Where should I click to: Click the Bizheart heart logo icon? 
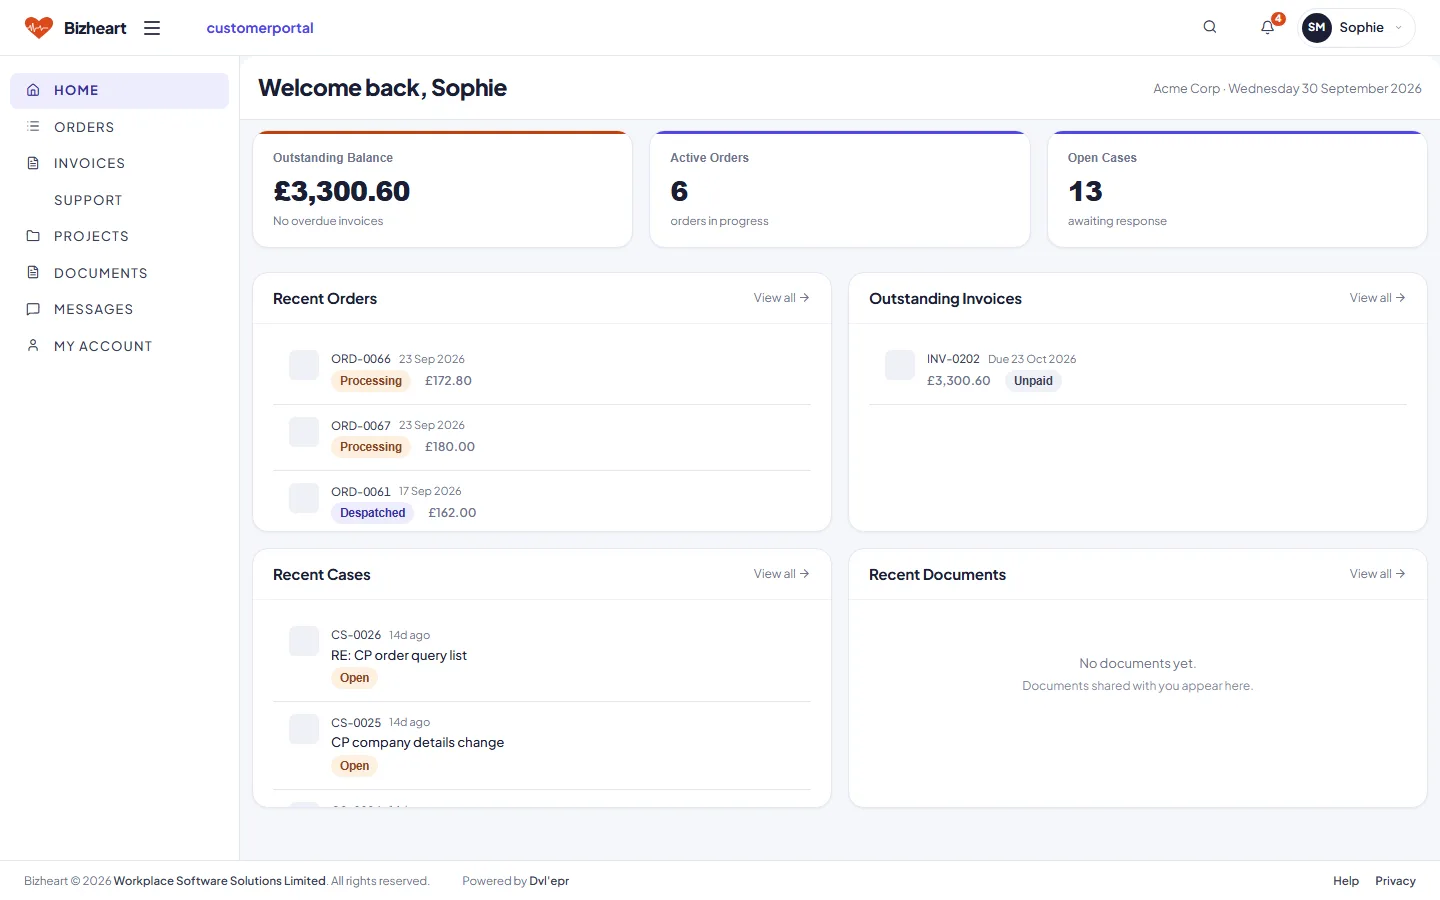pos(39,28)
